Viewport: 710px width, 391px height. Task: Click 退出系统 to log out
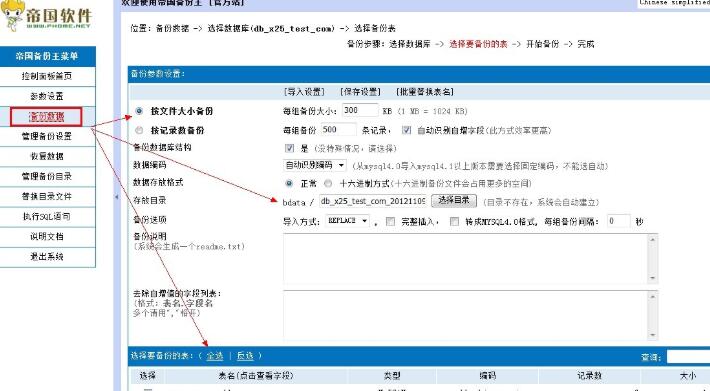47,256
